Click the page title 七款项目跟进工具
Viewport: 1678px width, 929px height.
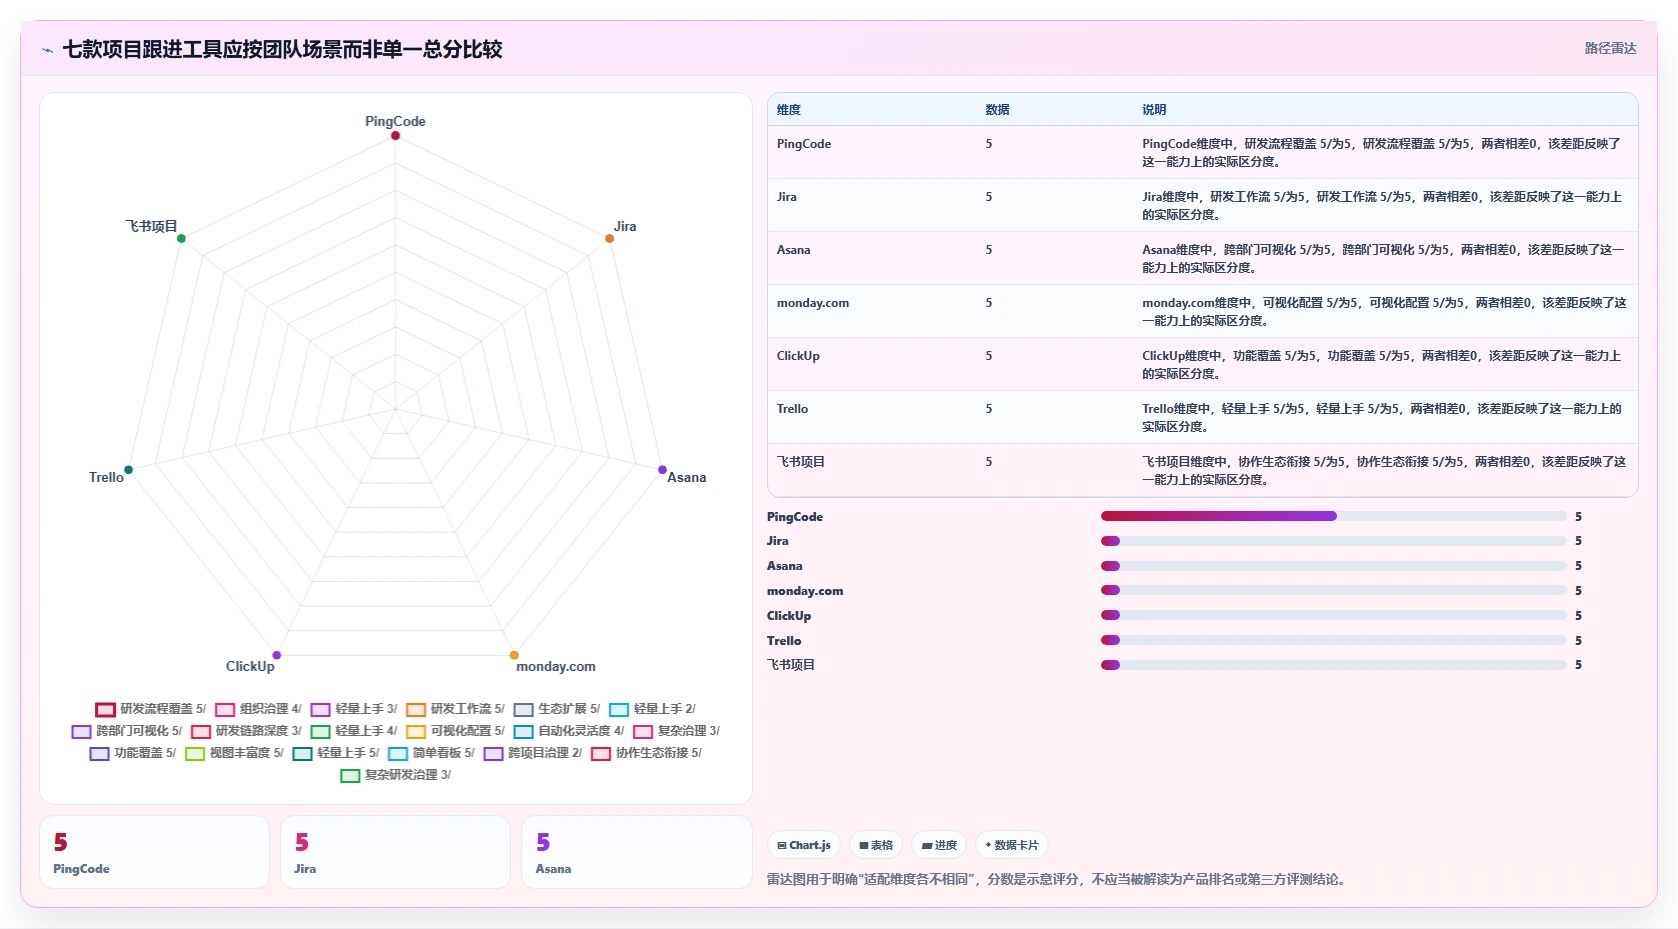pos(282,50)
